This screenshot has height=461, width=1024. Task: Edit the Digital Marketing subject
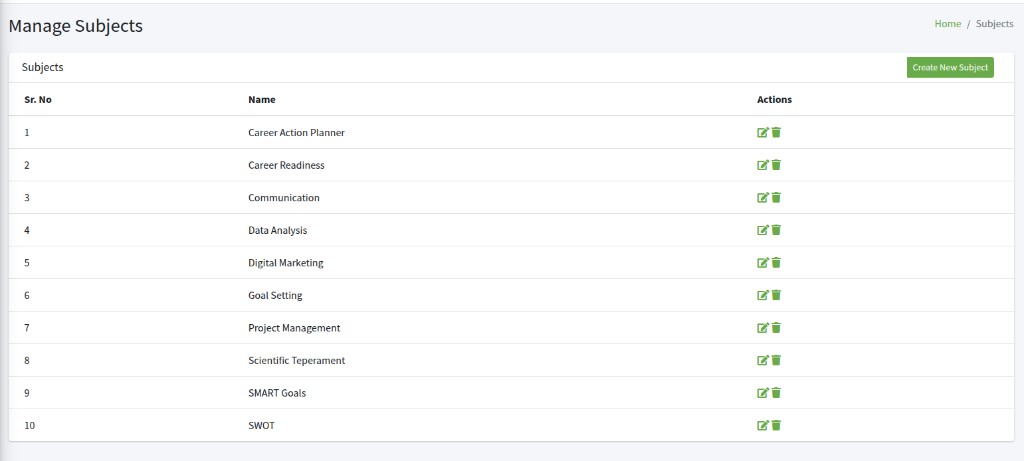click(763, 262)
